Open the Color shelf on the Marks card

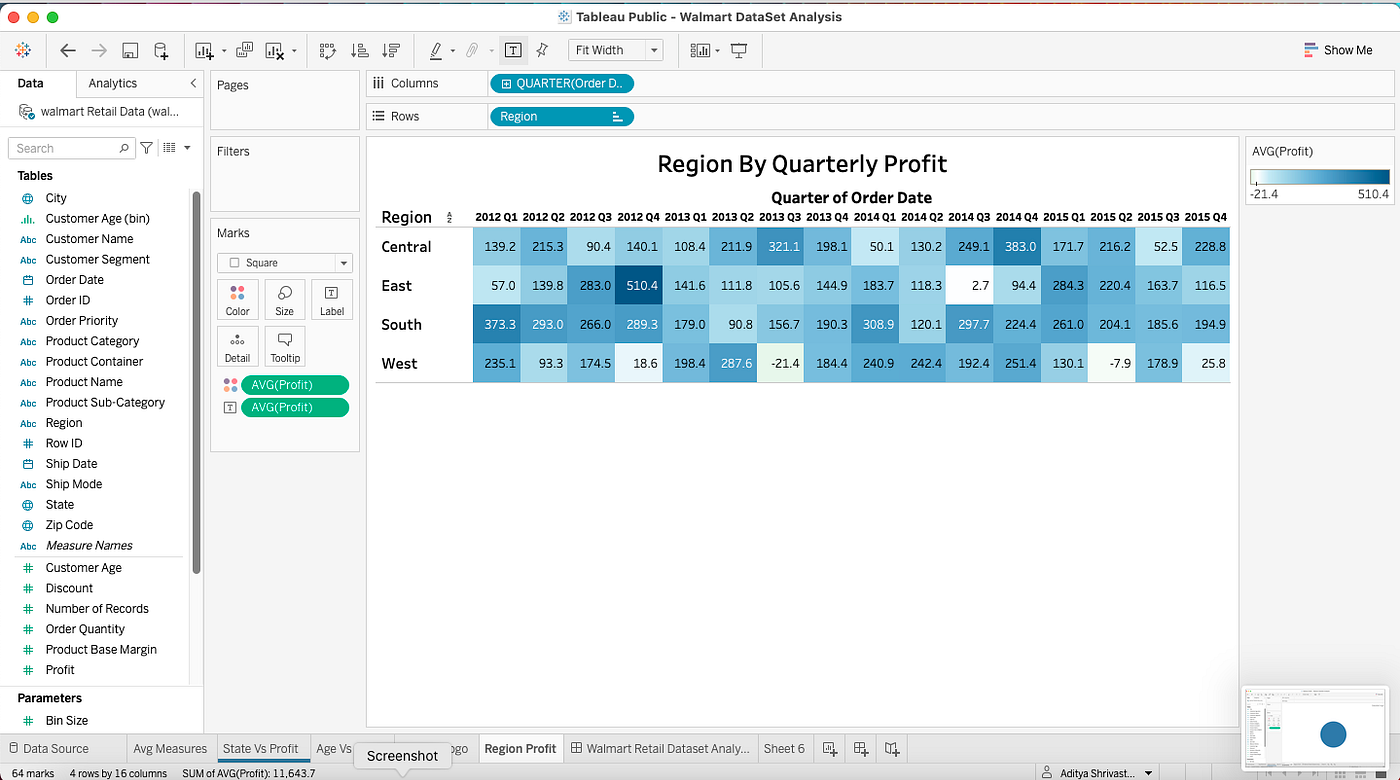[x=237, y=299]
